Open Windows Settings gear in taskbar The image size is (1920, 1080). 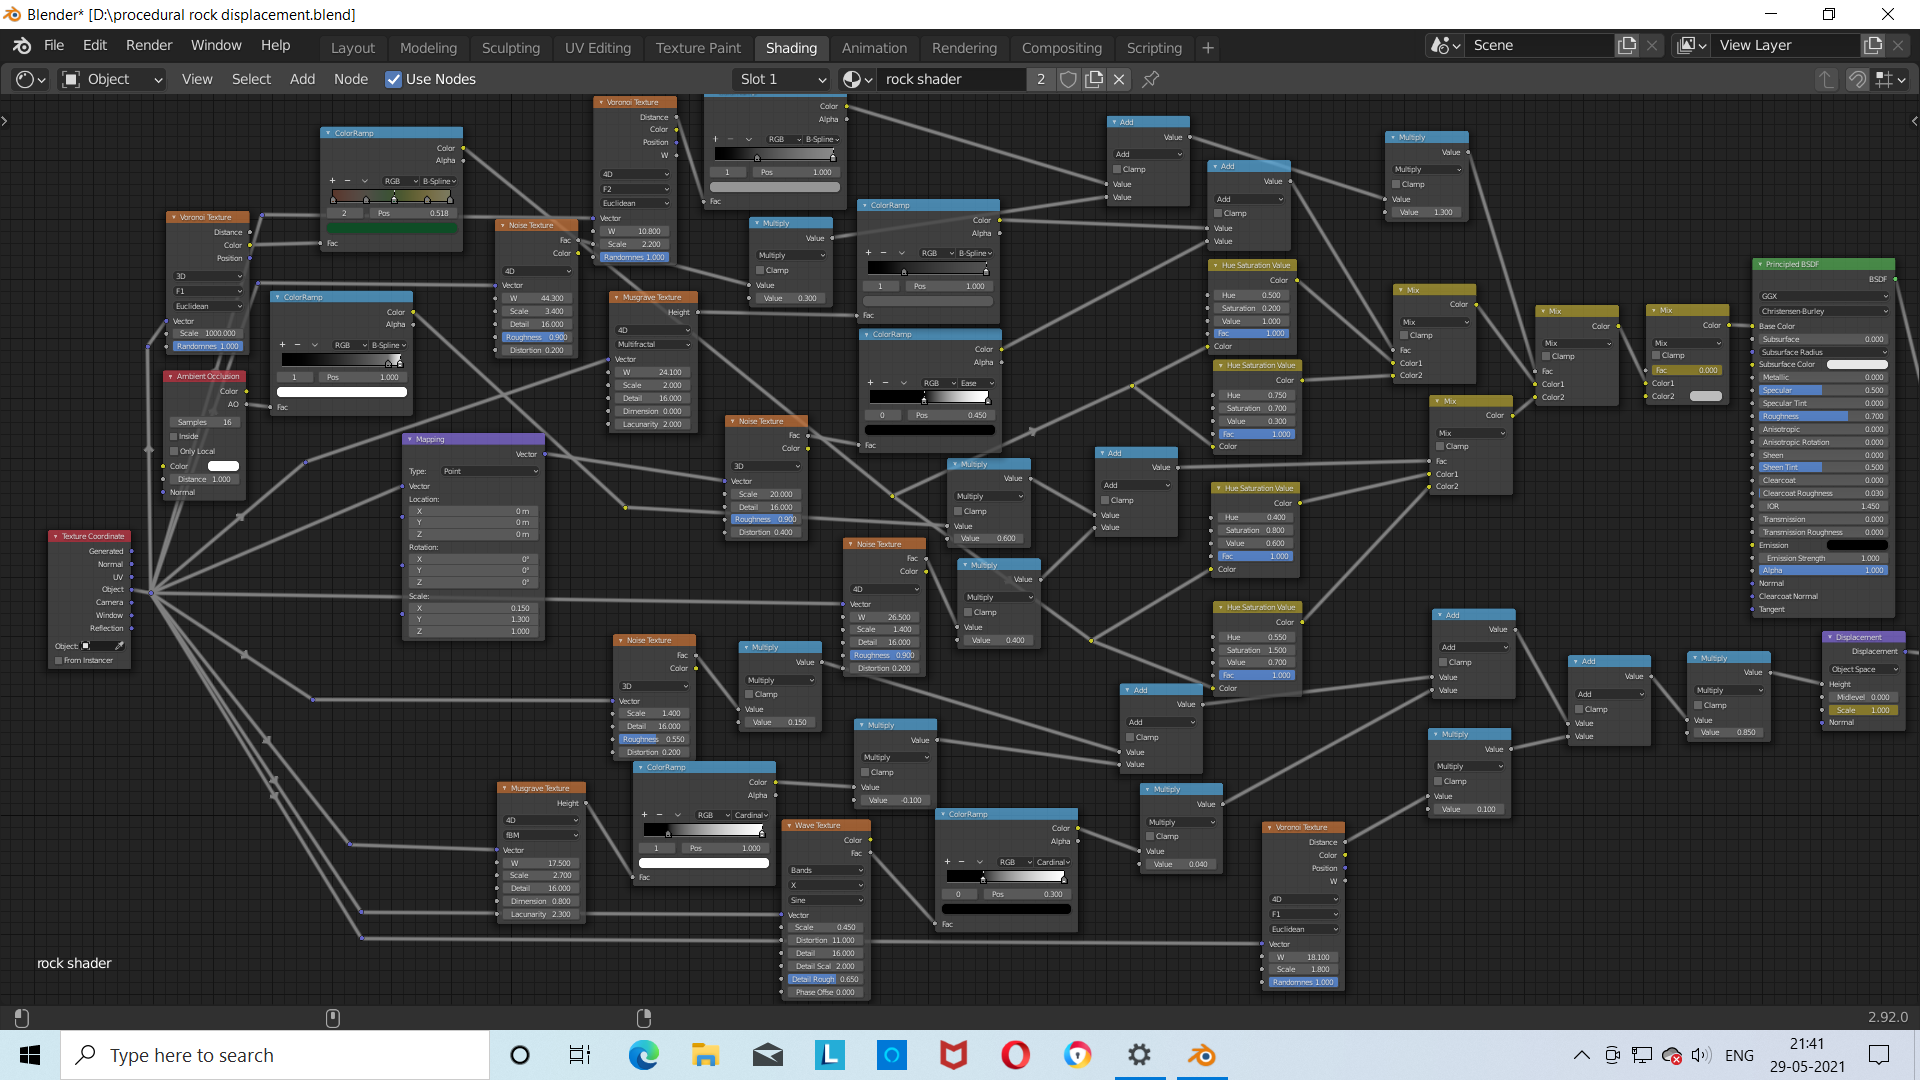tap(1139, 1055)
